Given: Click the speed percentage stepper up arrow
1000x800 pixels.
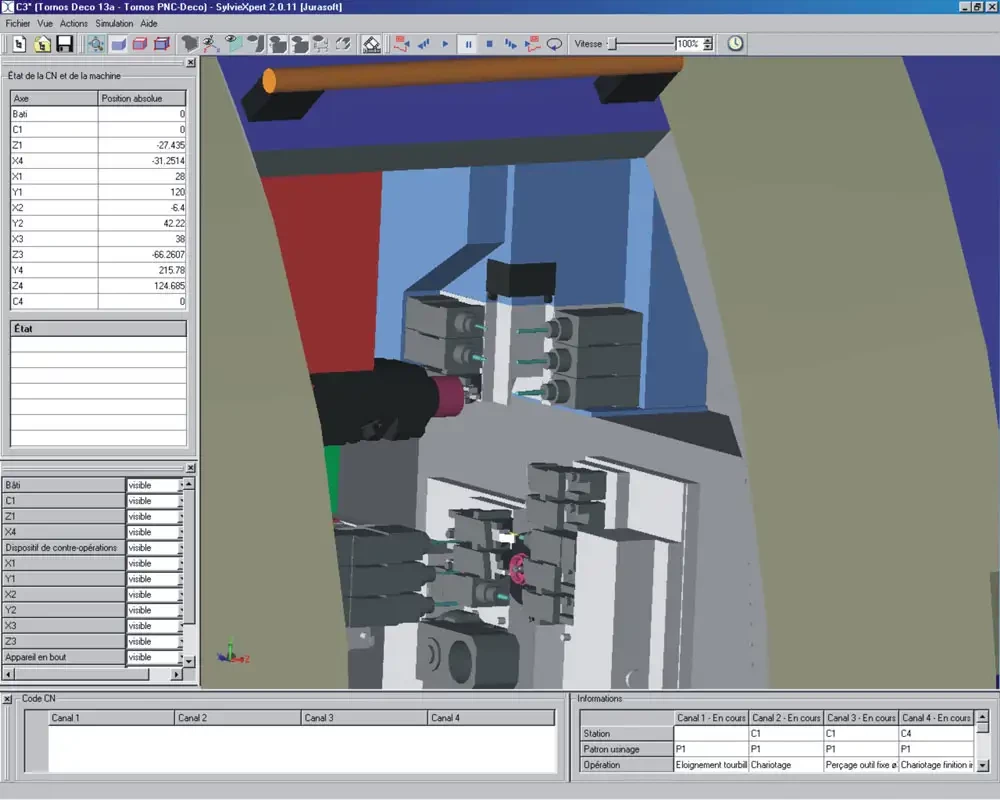Looking at the screenshot, I should [708, 40].
